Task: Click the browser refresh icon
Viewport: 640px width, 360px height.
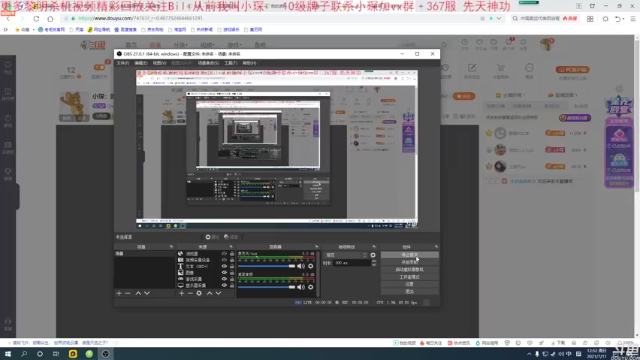Action: tap(36, 18)
